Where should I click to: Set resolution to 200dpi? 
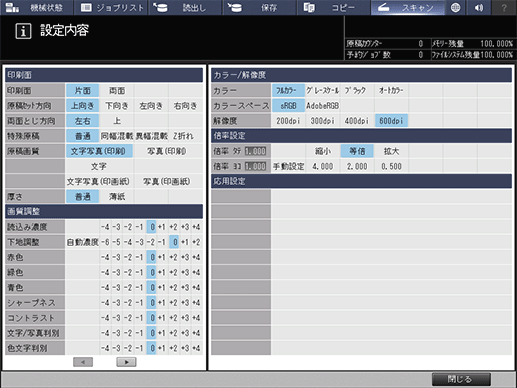tap(288, 121)
